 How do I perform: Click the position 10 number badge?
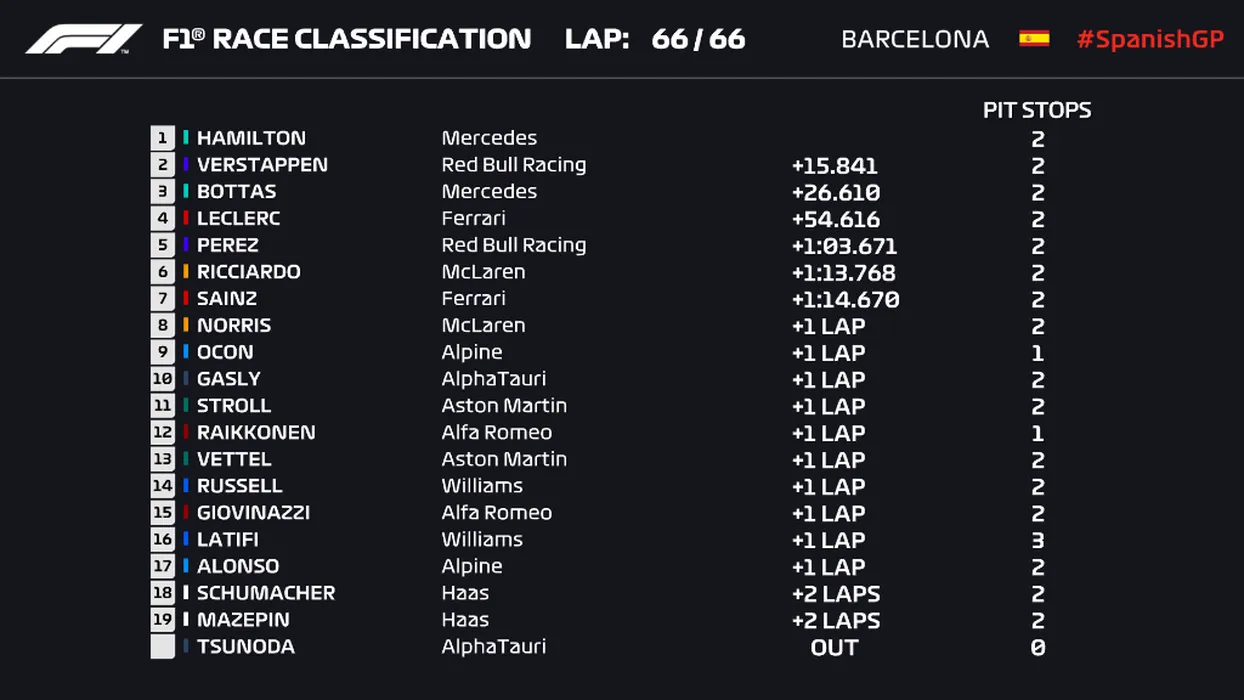pos(162,379)
